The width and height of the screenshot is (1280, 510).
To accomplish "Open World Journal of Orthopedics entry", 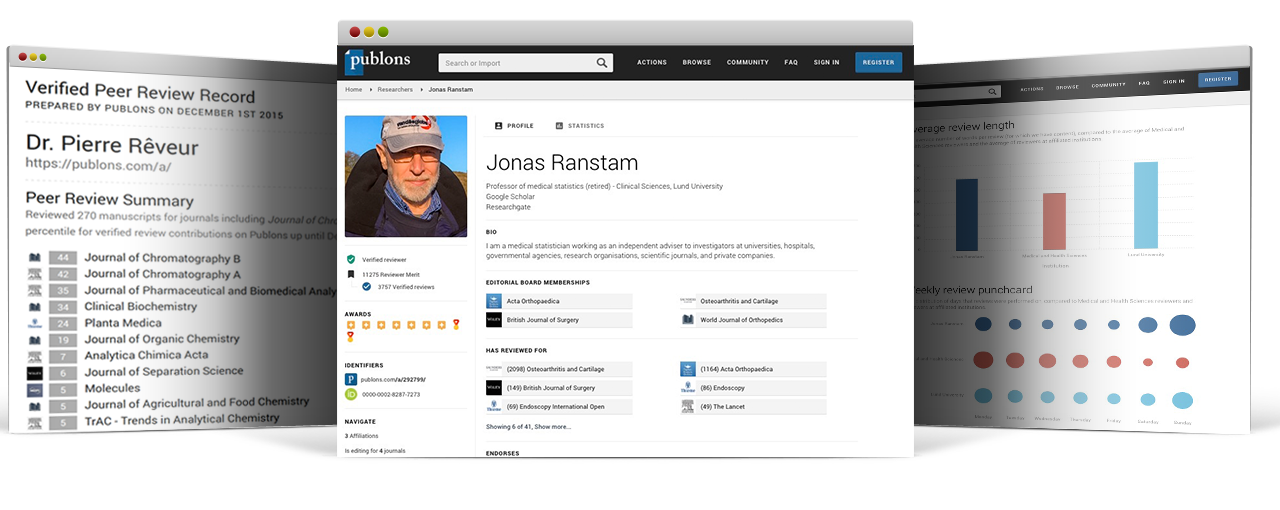I will click(753, 320).
